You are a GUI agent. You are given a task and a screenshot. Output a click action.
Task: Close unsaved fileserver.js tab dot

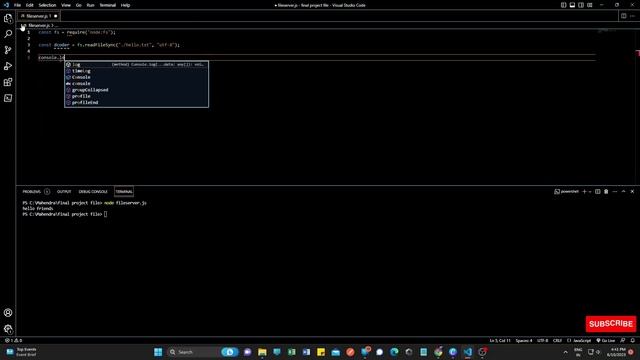tap(56, 16)
